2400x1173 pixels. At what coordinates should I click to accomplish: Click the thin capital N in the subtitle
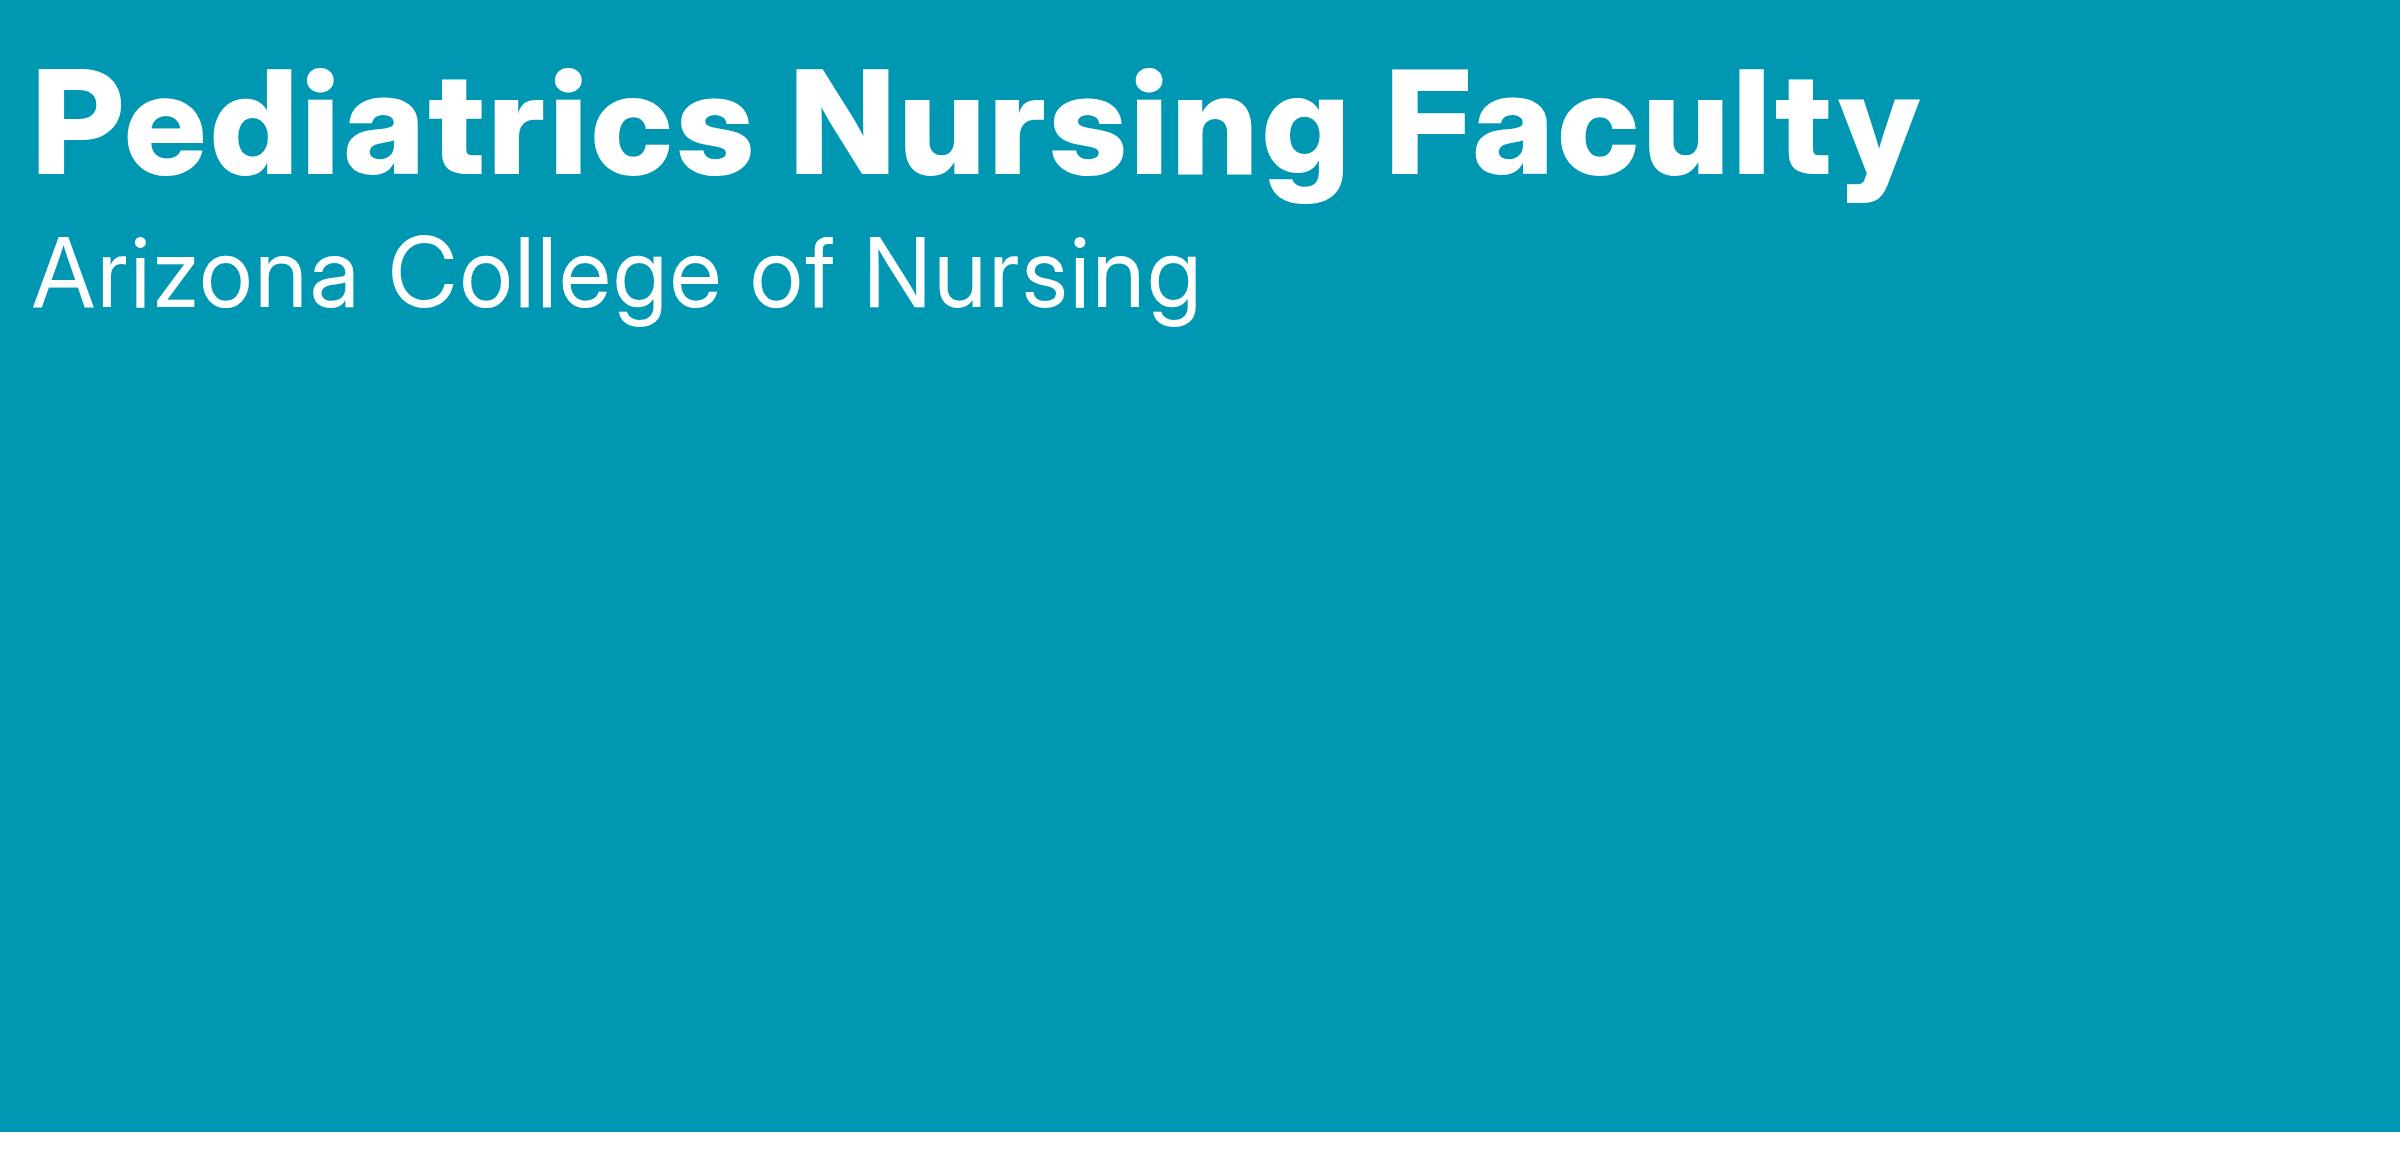click(893, 275)
